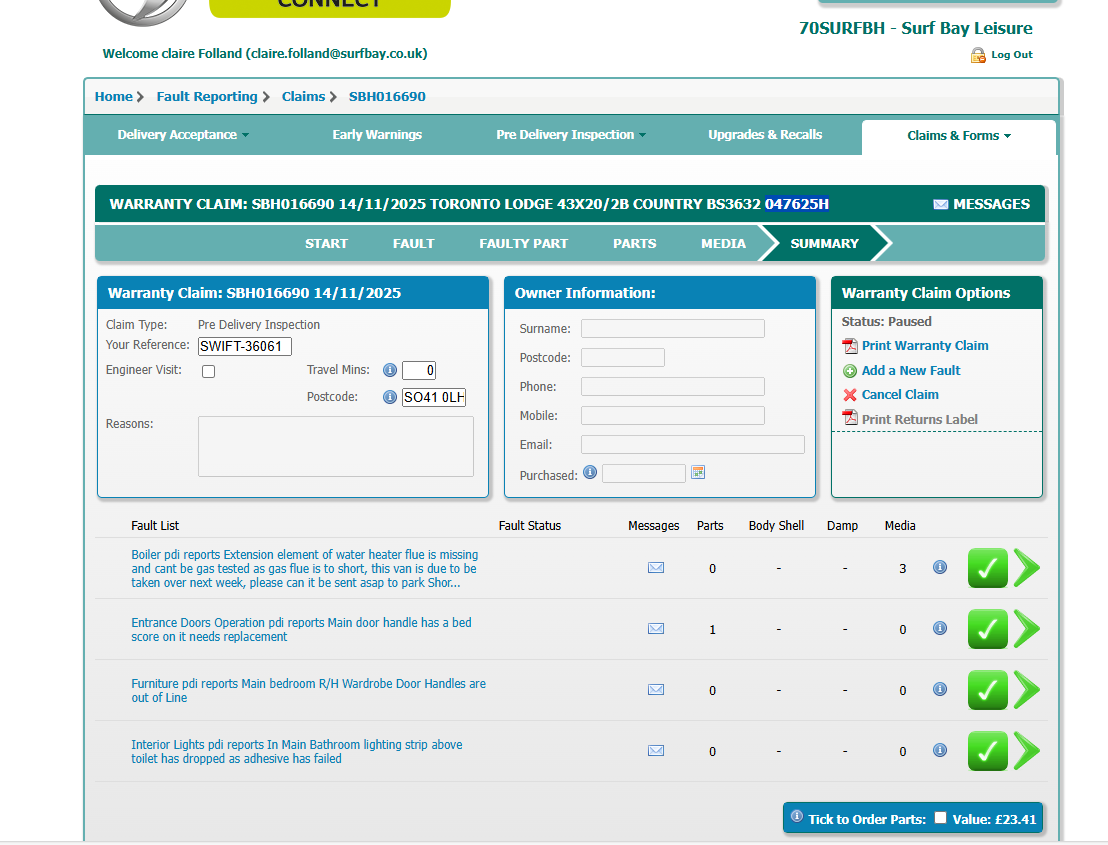The height and width of the screenshot is (845, 1108).
Task: Click the Reasons text area
Action: click(336, 447)
